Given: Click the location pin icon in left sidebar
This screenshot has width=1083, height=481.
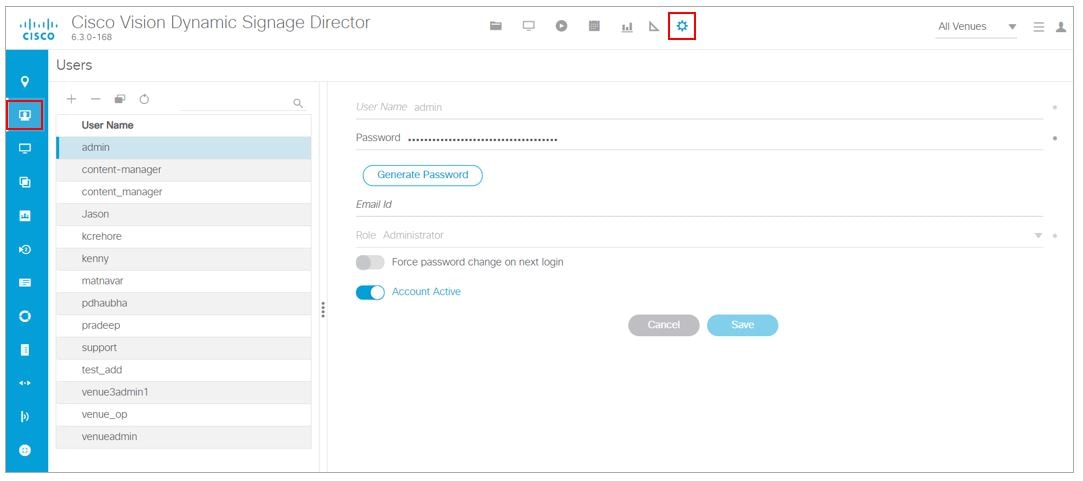Looking at the screenshot, I should [x=26, y=82].
